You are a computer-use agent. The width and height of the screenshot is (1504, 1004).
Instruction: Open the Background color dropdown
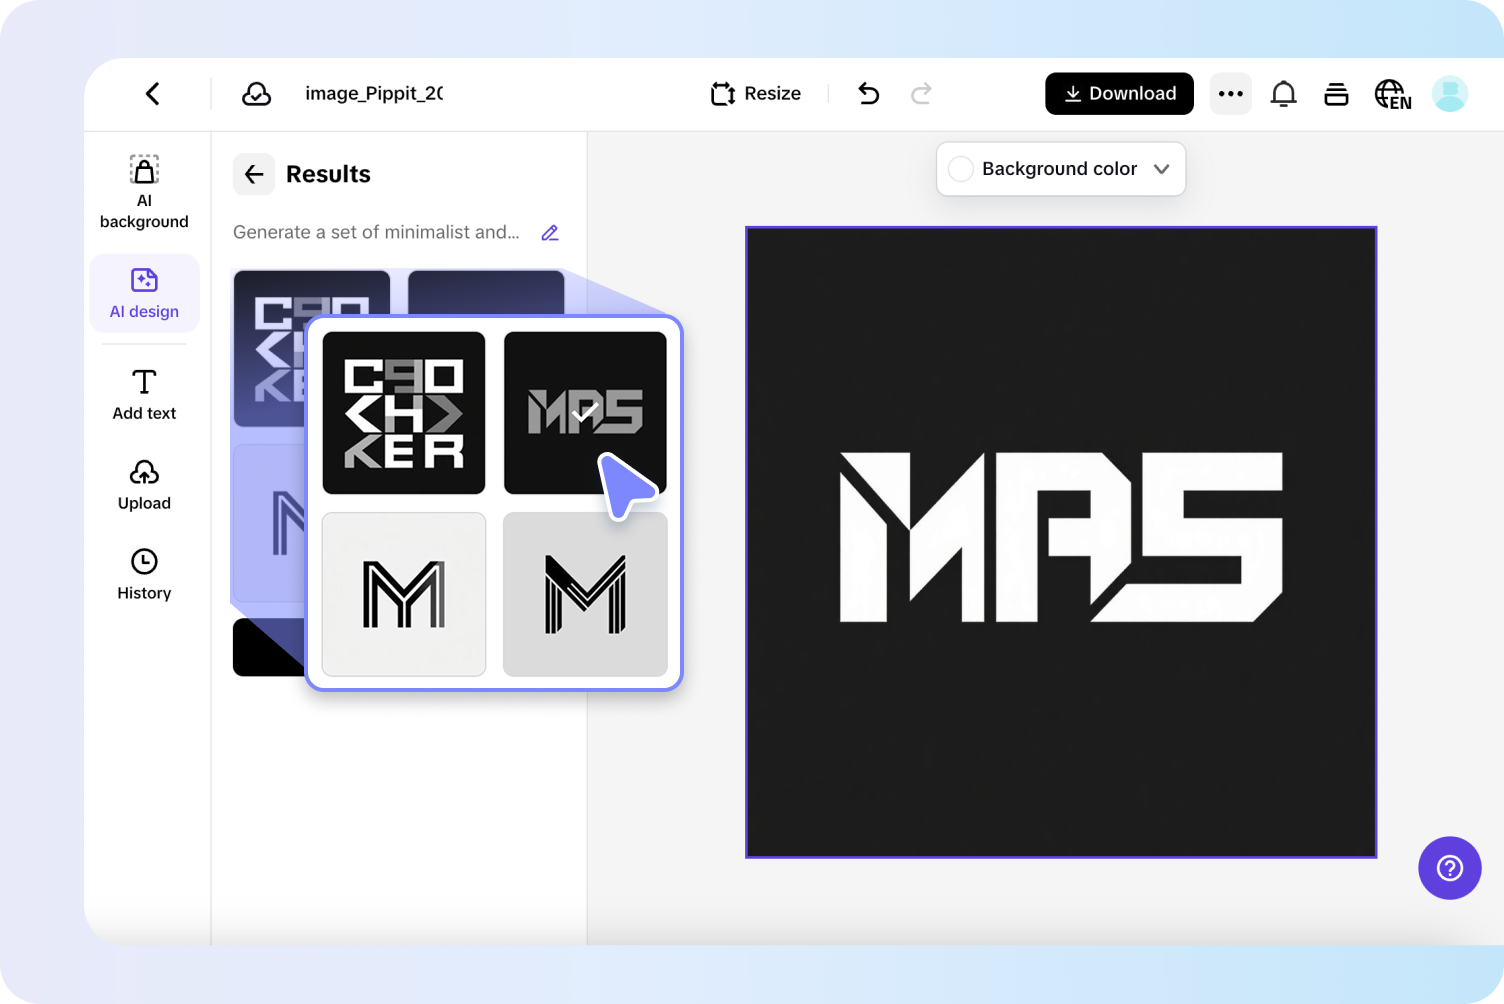(1060, 169)
